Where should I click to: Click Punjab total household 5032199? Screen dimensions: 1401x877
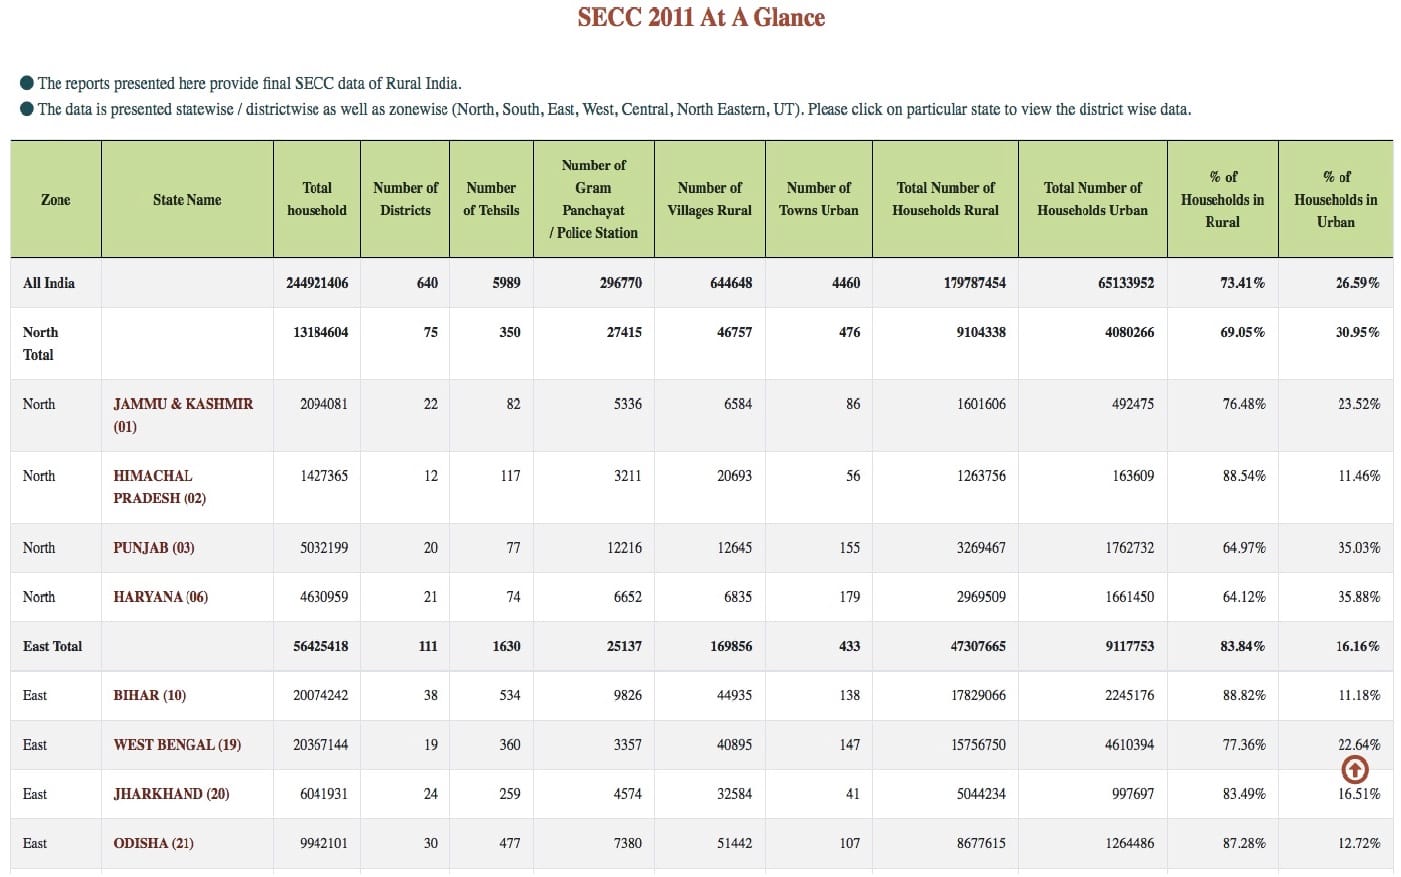point(324,548)
